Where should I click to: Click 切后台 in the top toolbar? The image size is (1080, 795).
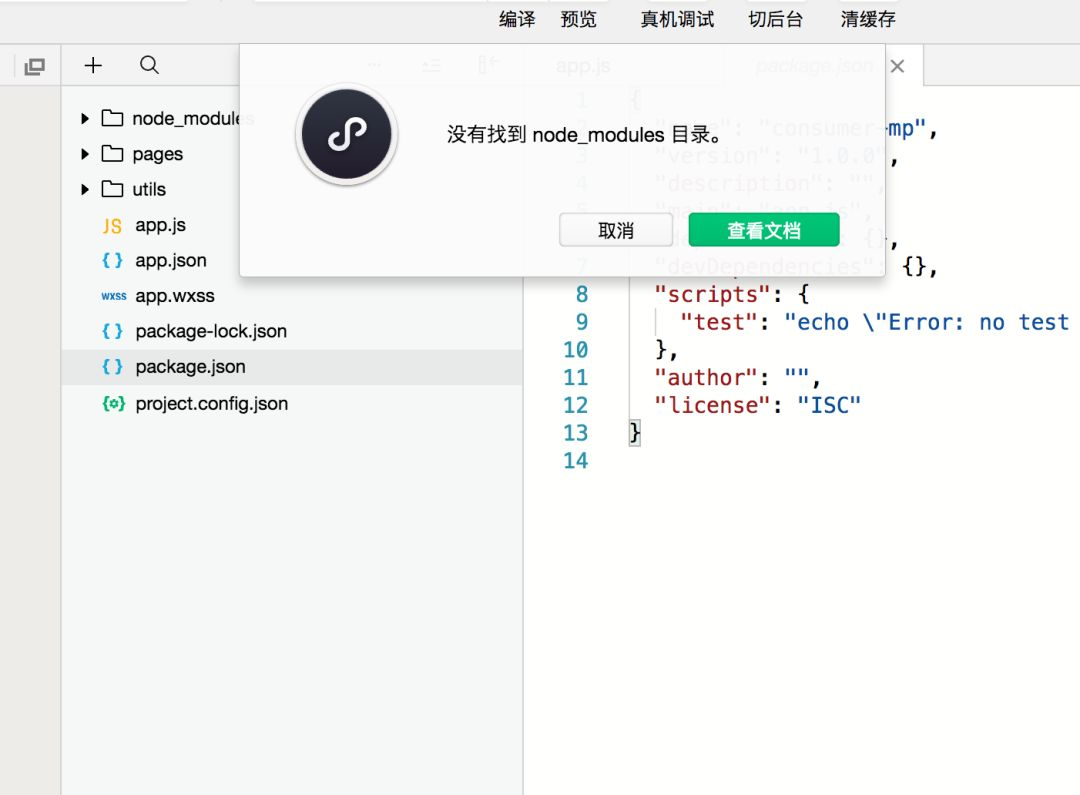776,19
